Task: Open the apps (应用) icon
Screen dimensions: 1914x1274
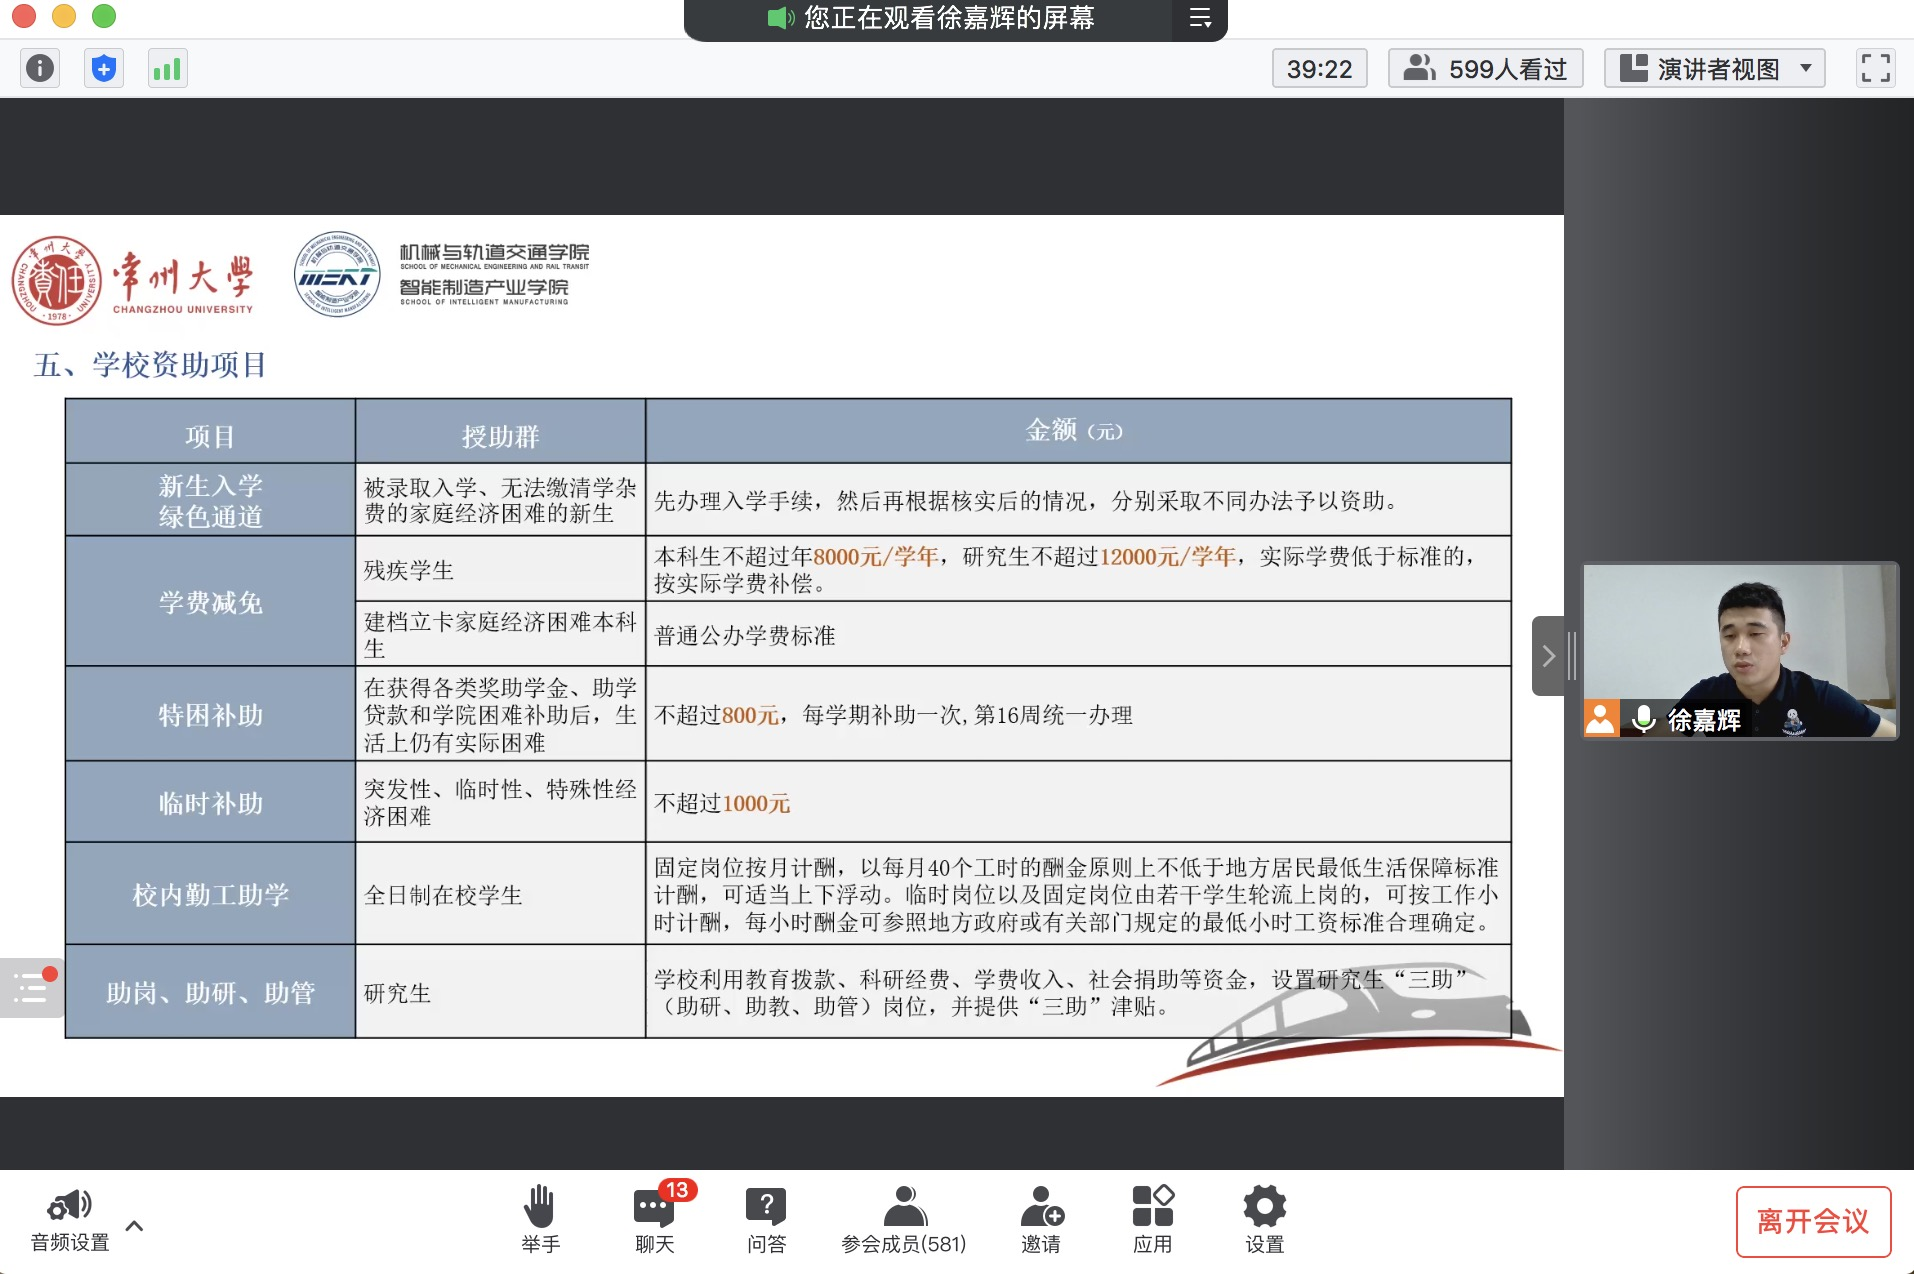Action: click(1152, 1217)
